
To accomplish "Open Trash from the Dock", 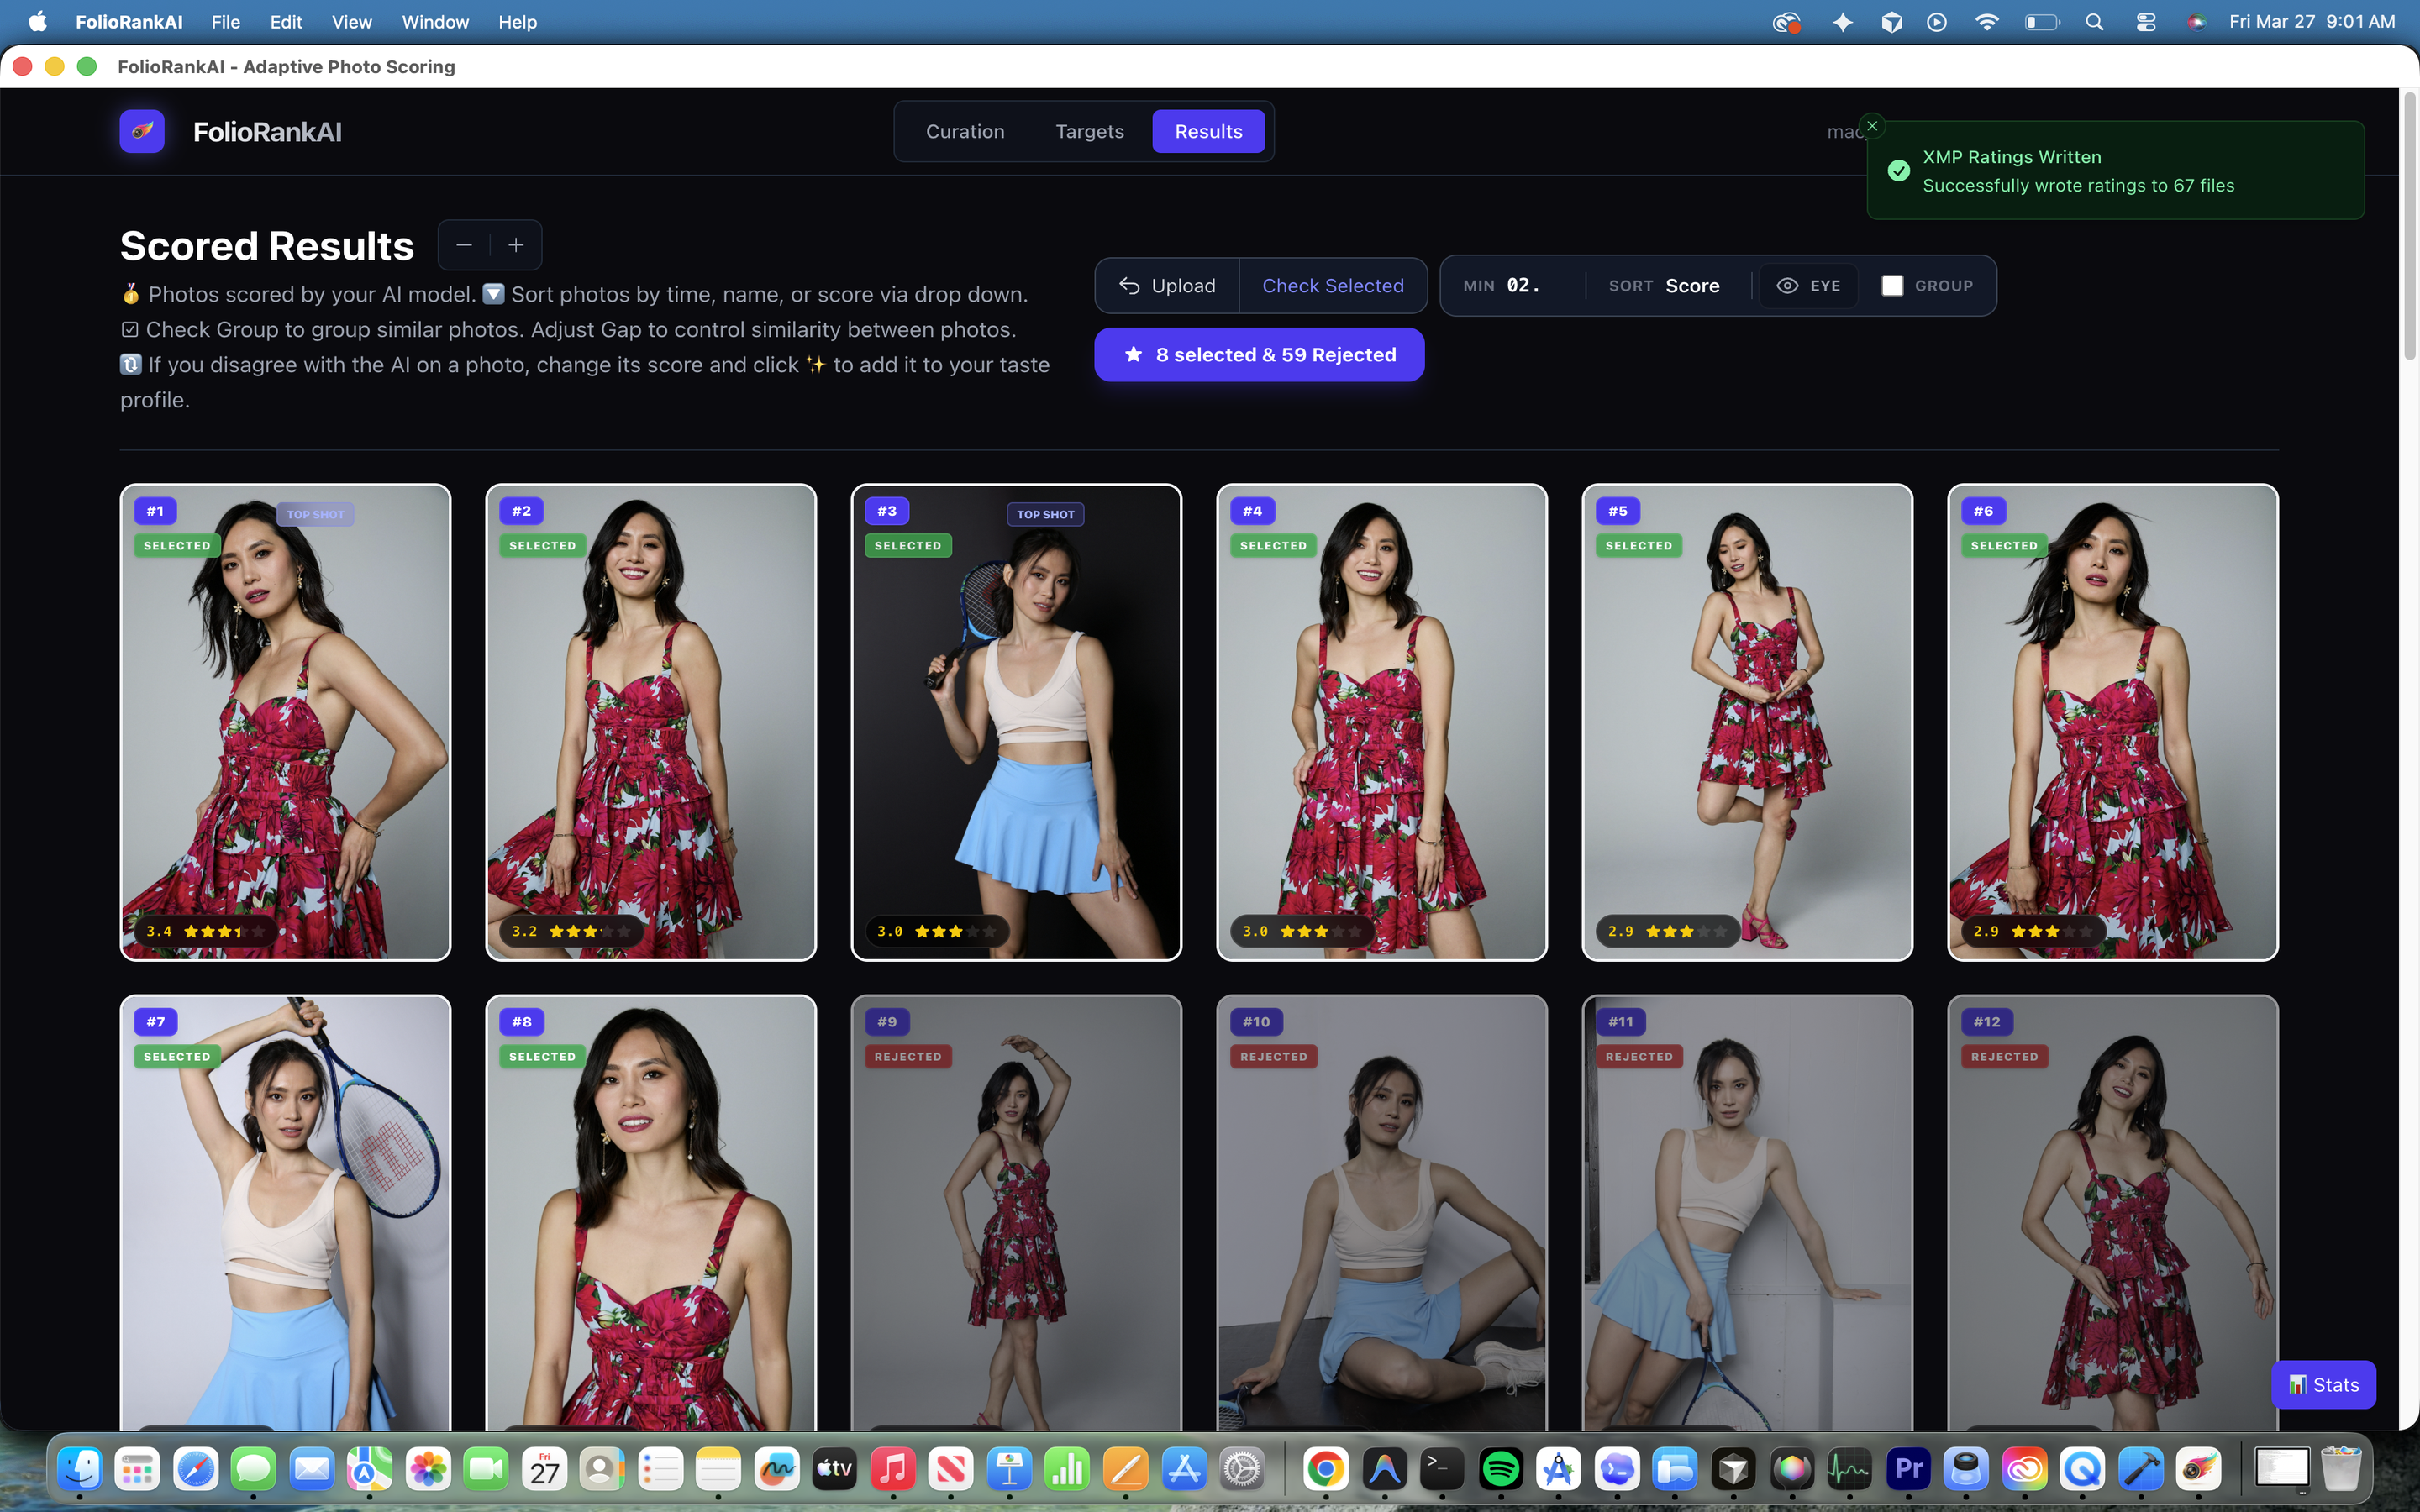I will pyautogui.click(x=2340, y=1469).
